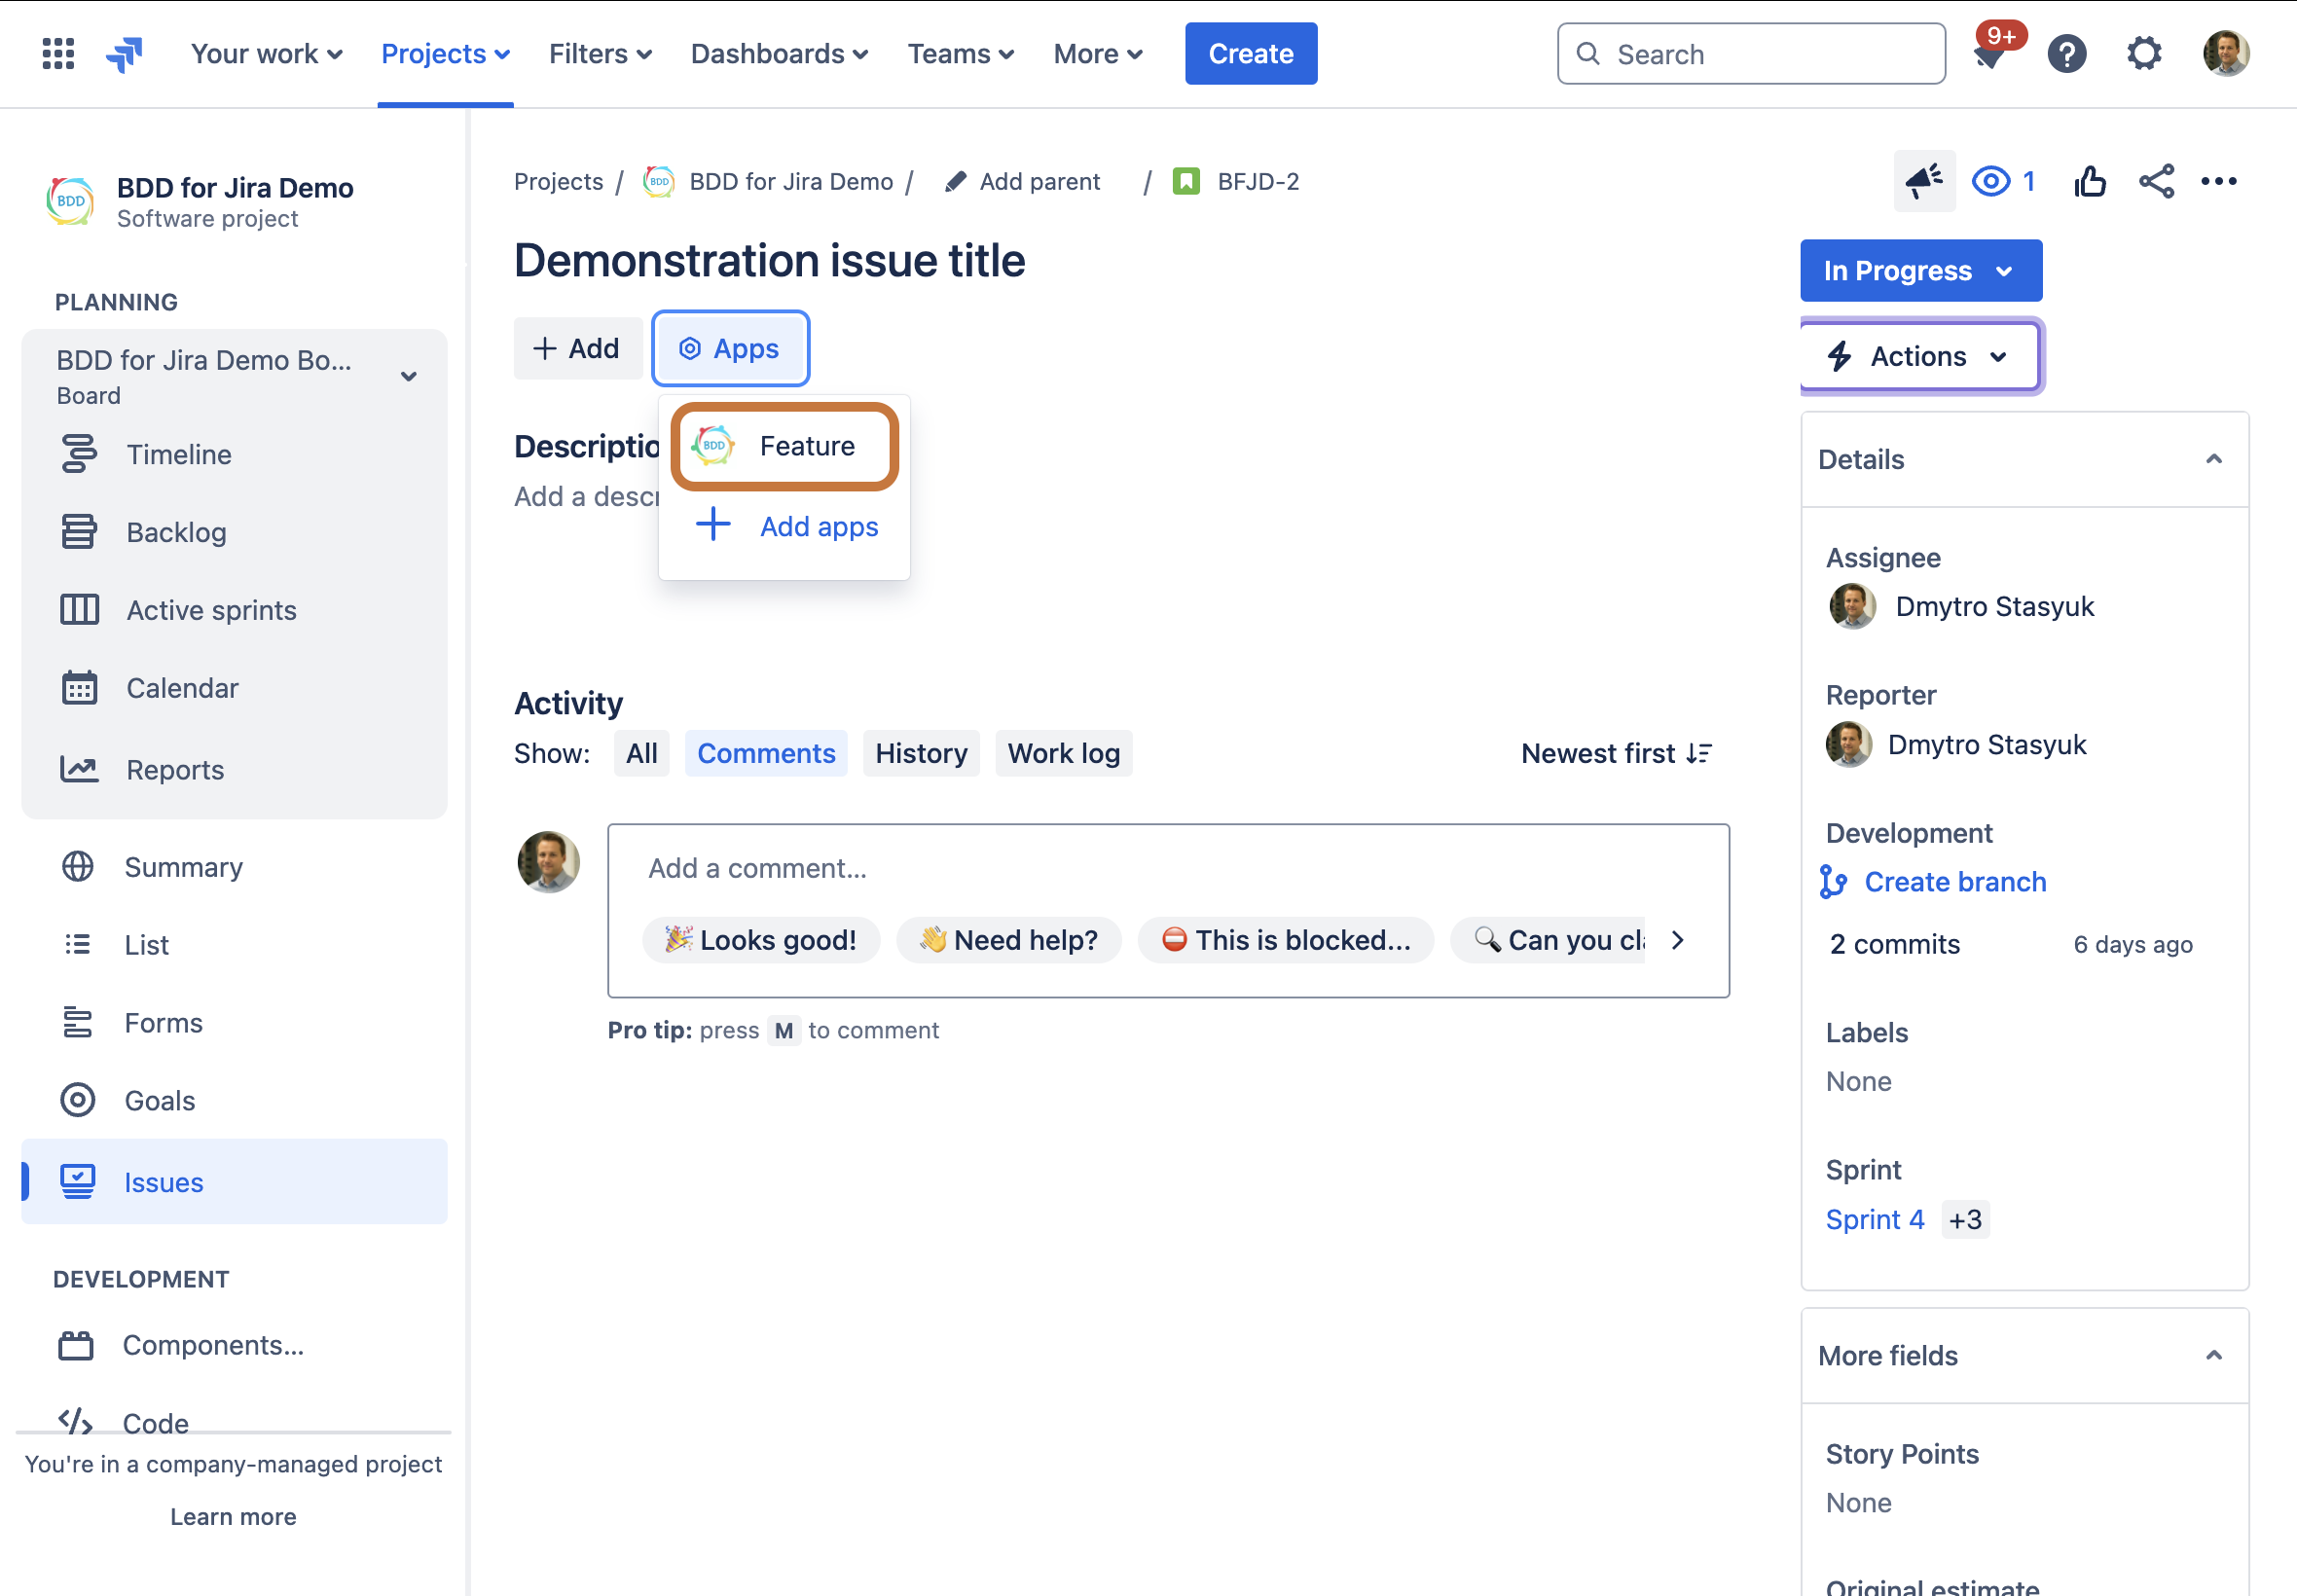The image size is (2297, 1596).
Task: Show All activity
Action: click(641, 753)
